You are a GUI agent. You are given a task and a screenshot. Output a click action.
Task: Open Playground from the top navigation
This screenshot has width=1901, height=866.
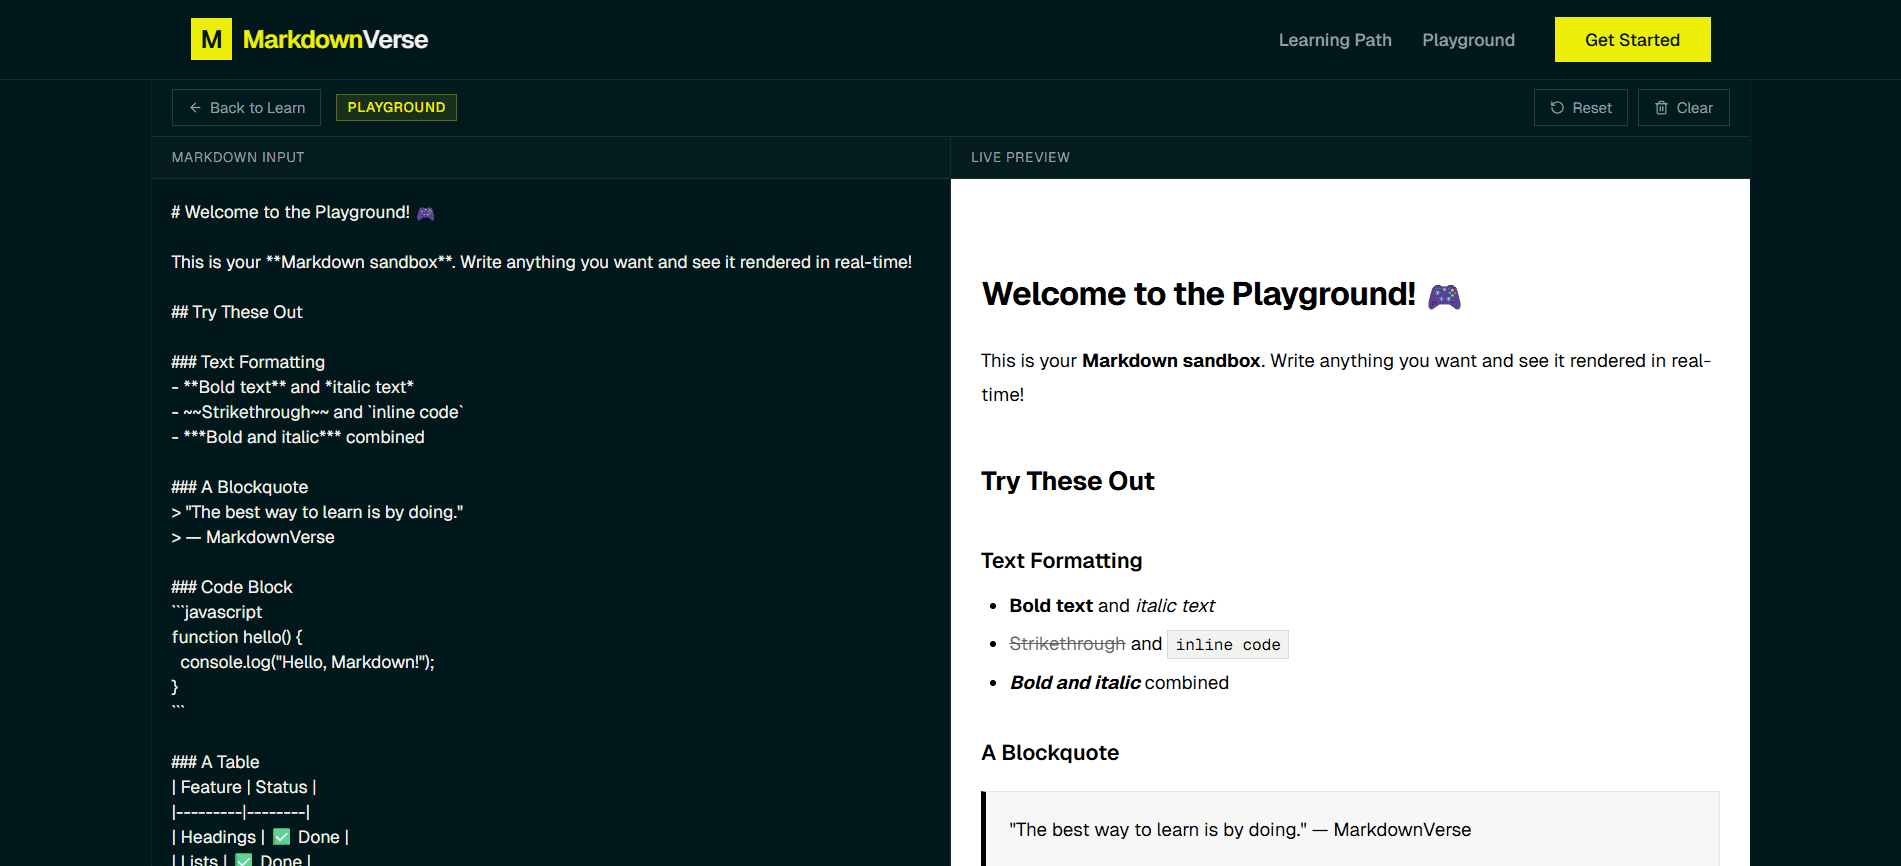point(1468,40)
